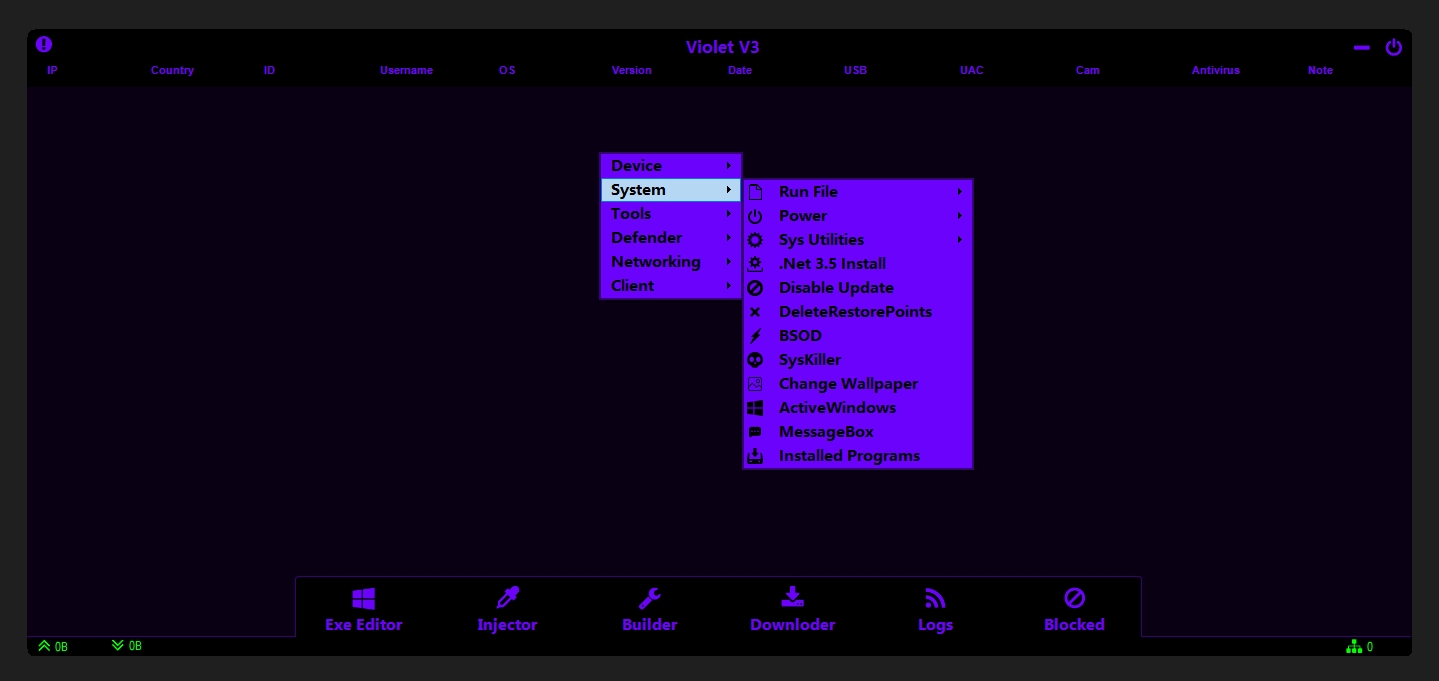Expand the Run File submenu arrow

click(x=959, y=192)
